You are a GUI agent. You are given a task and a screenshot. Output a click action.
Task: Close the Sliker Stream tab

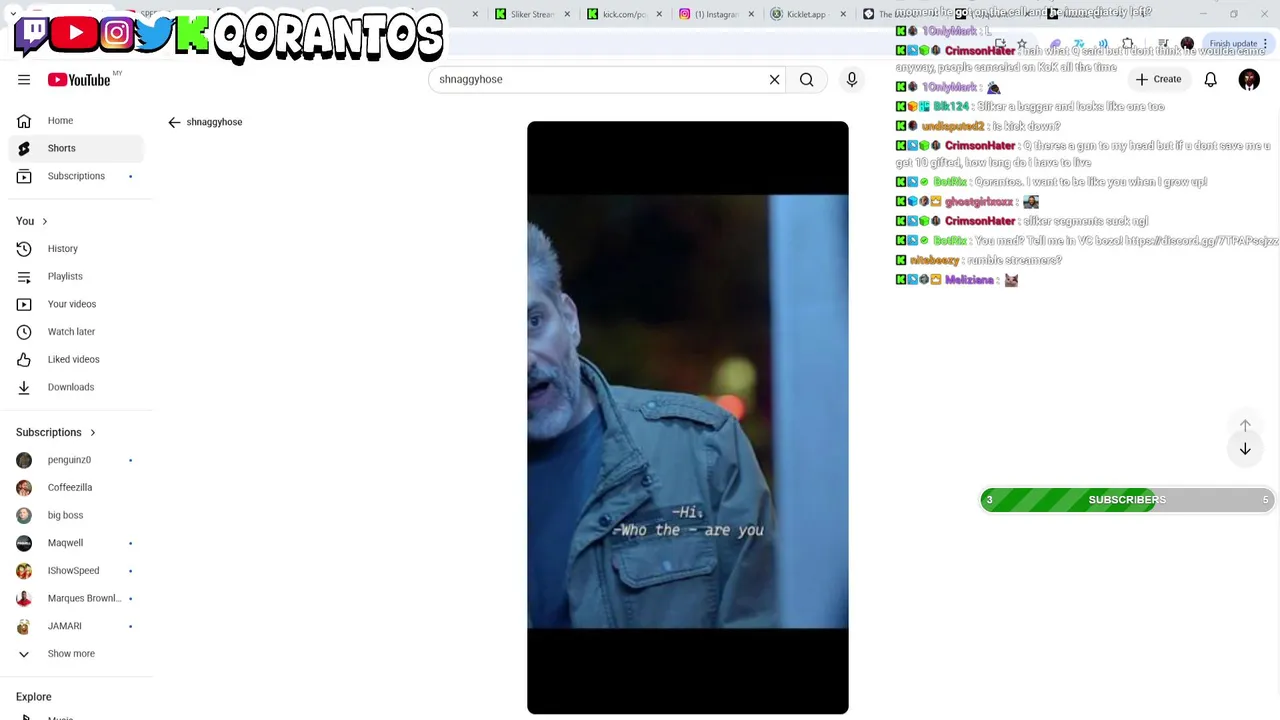[x=567, y=14]
